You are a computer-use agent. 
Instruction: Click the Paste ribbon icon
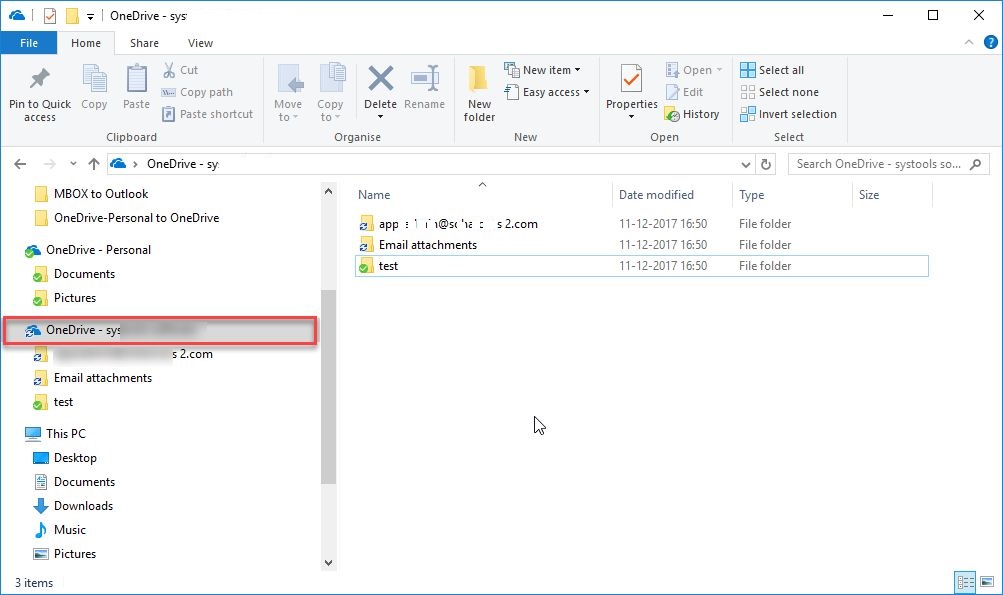(136, 79)
